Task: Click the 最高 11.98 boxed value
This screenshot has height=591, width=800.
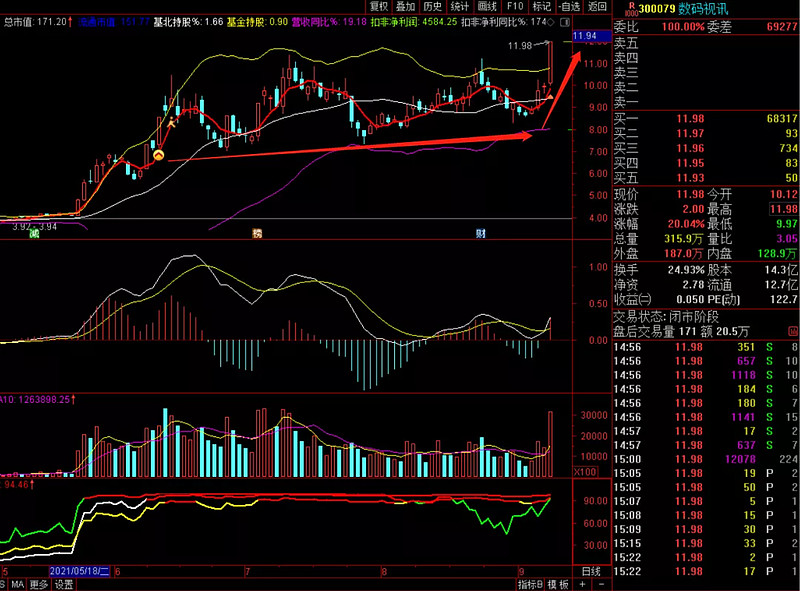Action: click(x=784, y=209)
